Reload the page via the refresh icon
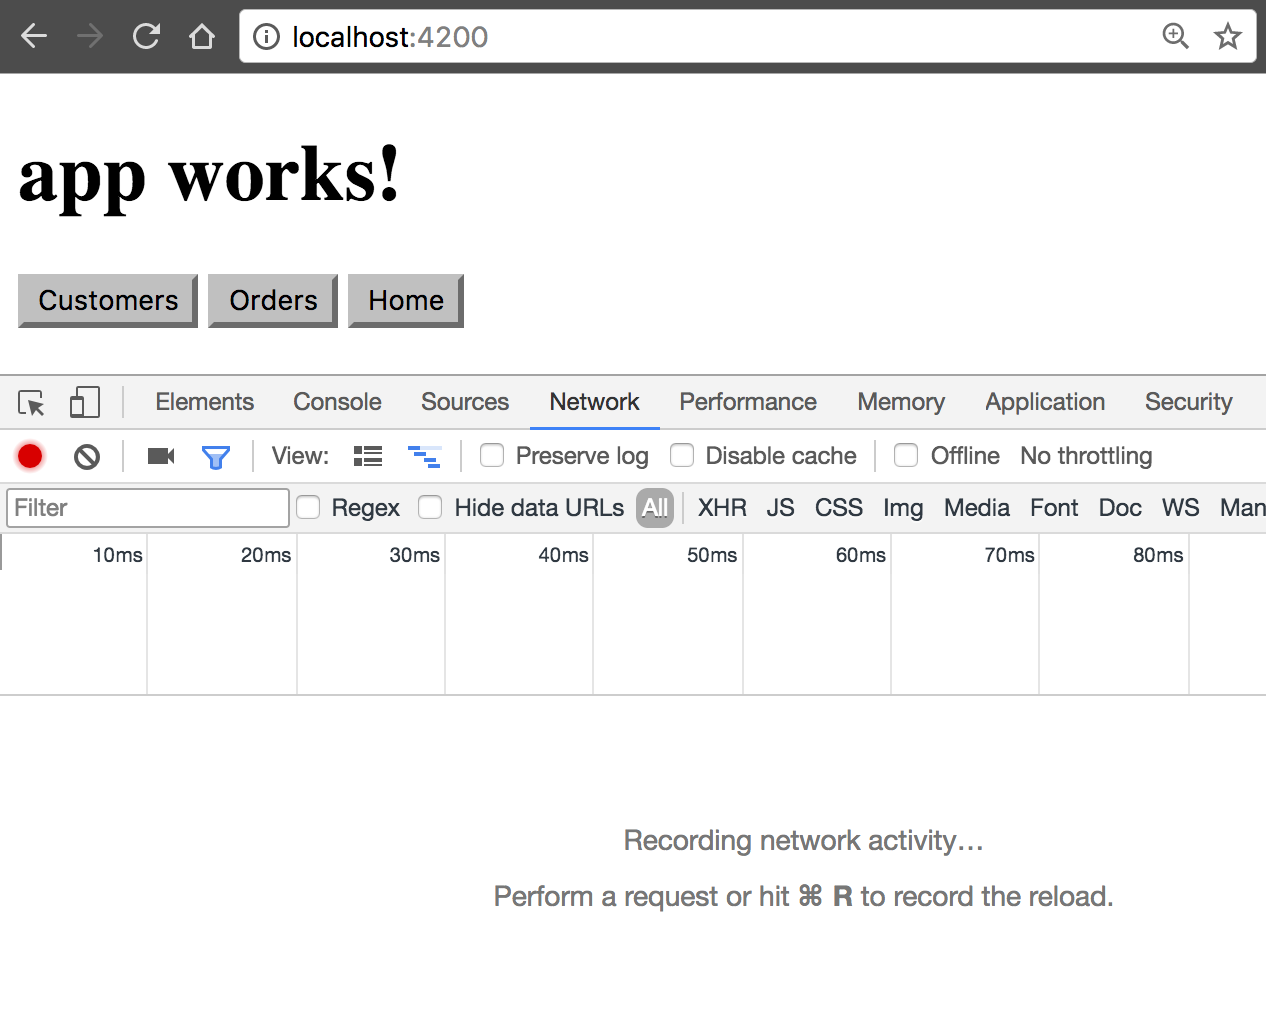Screen dimensions: 1266x1024 [146, 36]
